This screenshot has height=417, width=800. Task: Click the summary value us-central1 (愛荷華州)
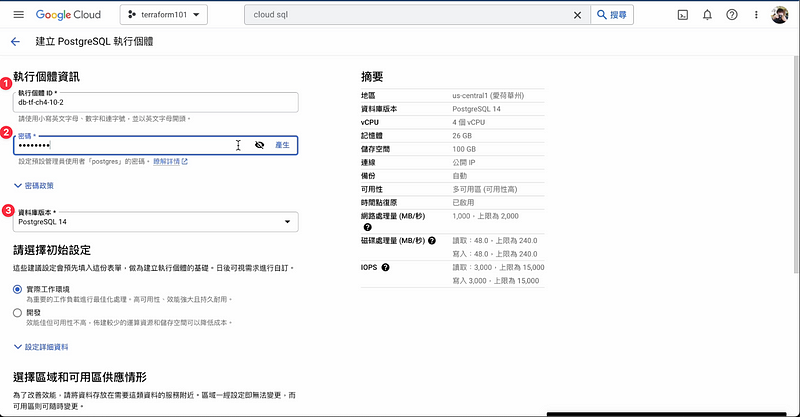point(488,95)
